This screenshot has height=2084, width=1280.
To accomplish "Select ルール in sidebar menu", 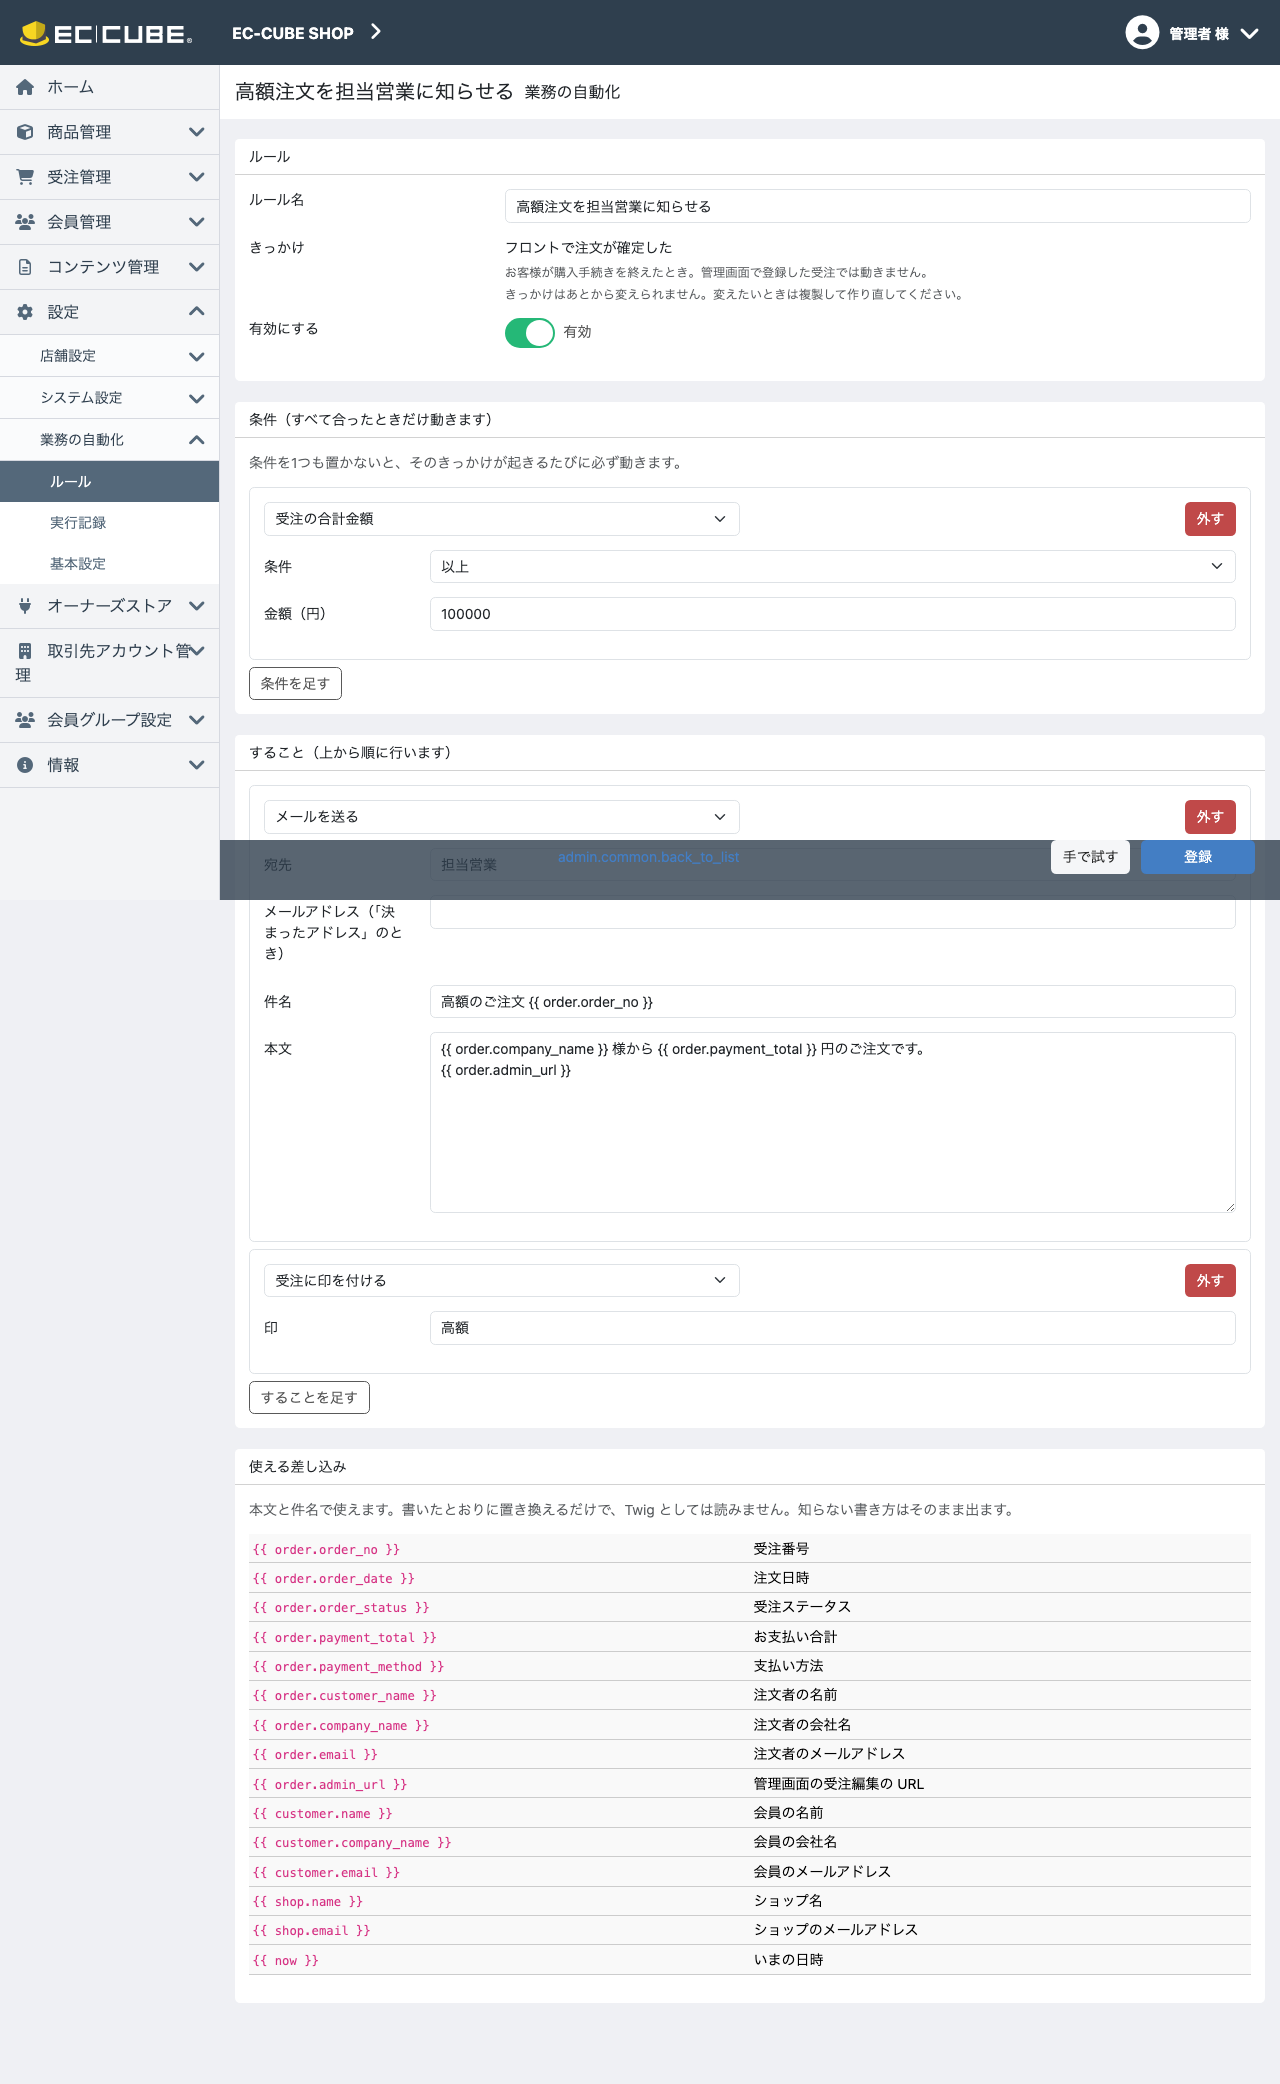I will tap(110, 482).
